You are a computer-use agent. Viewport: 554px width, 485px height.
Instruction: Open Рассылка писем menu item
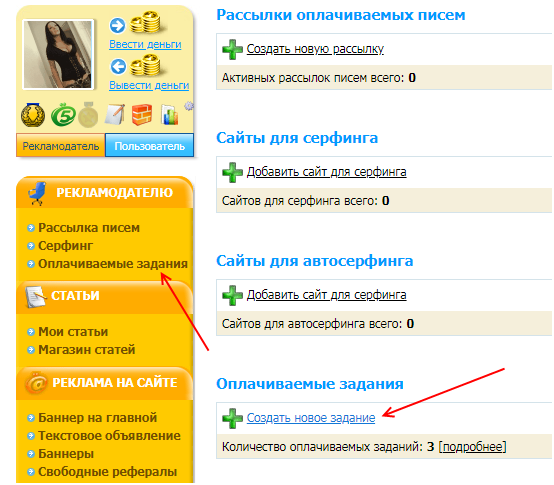pyautogui.click(x=89, y=227)
